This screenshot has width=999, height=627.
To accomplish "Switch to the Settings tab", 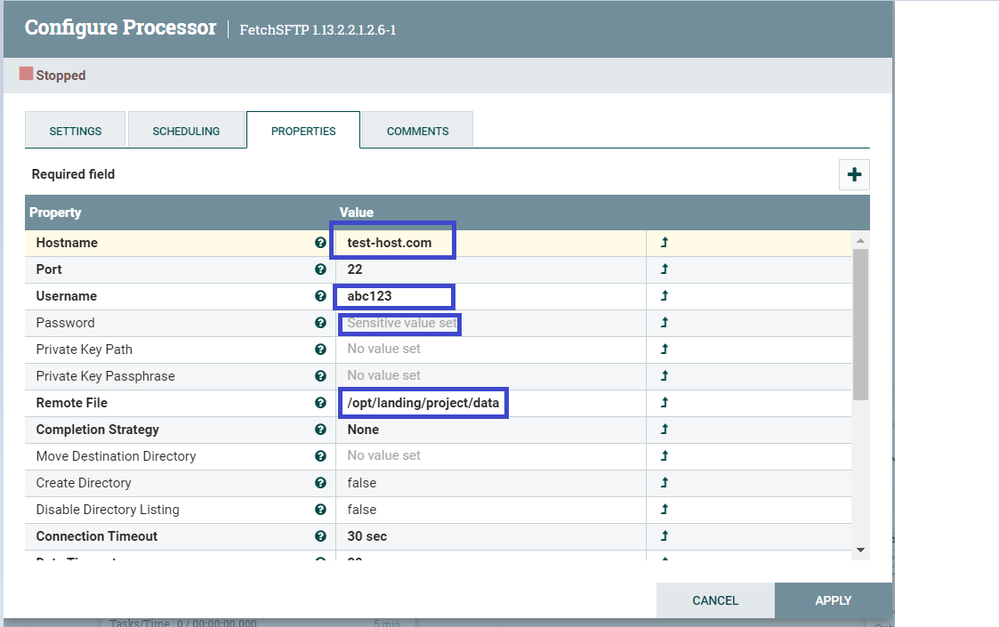I will point(76,131).
